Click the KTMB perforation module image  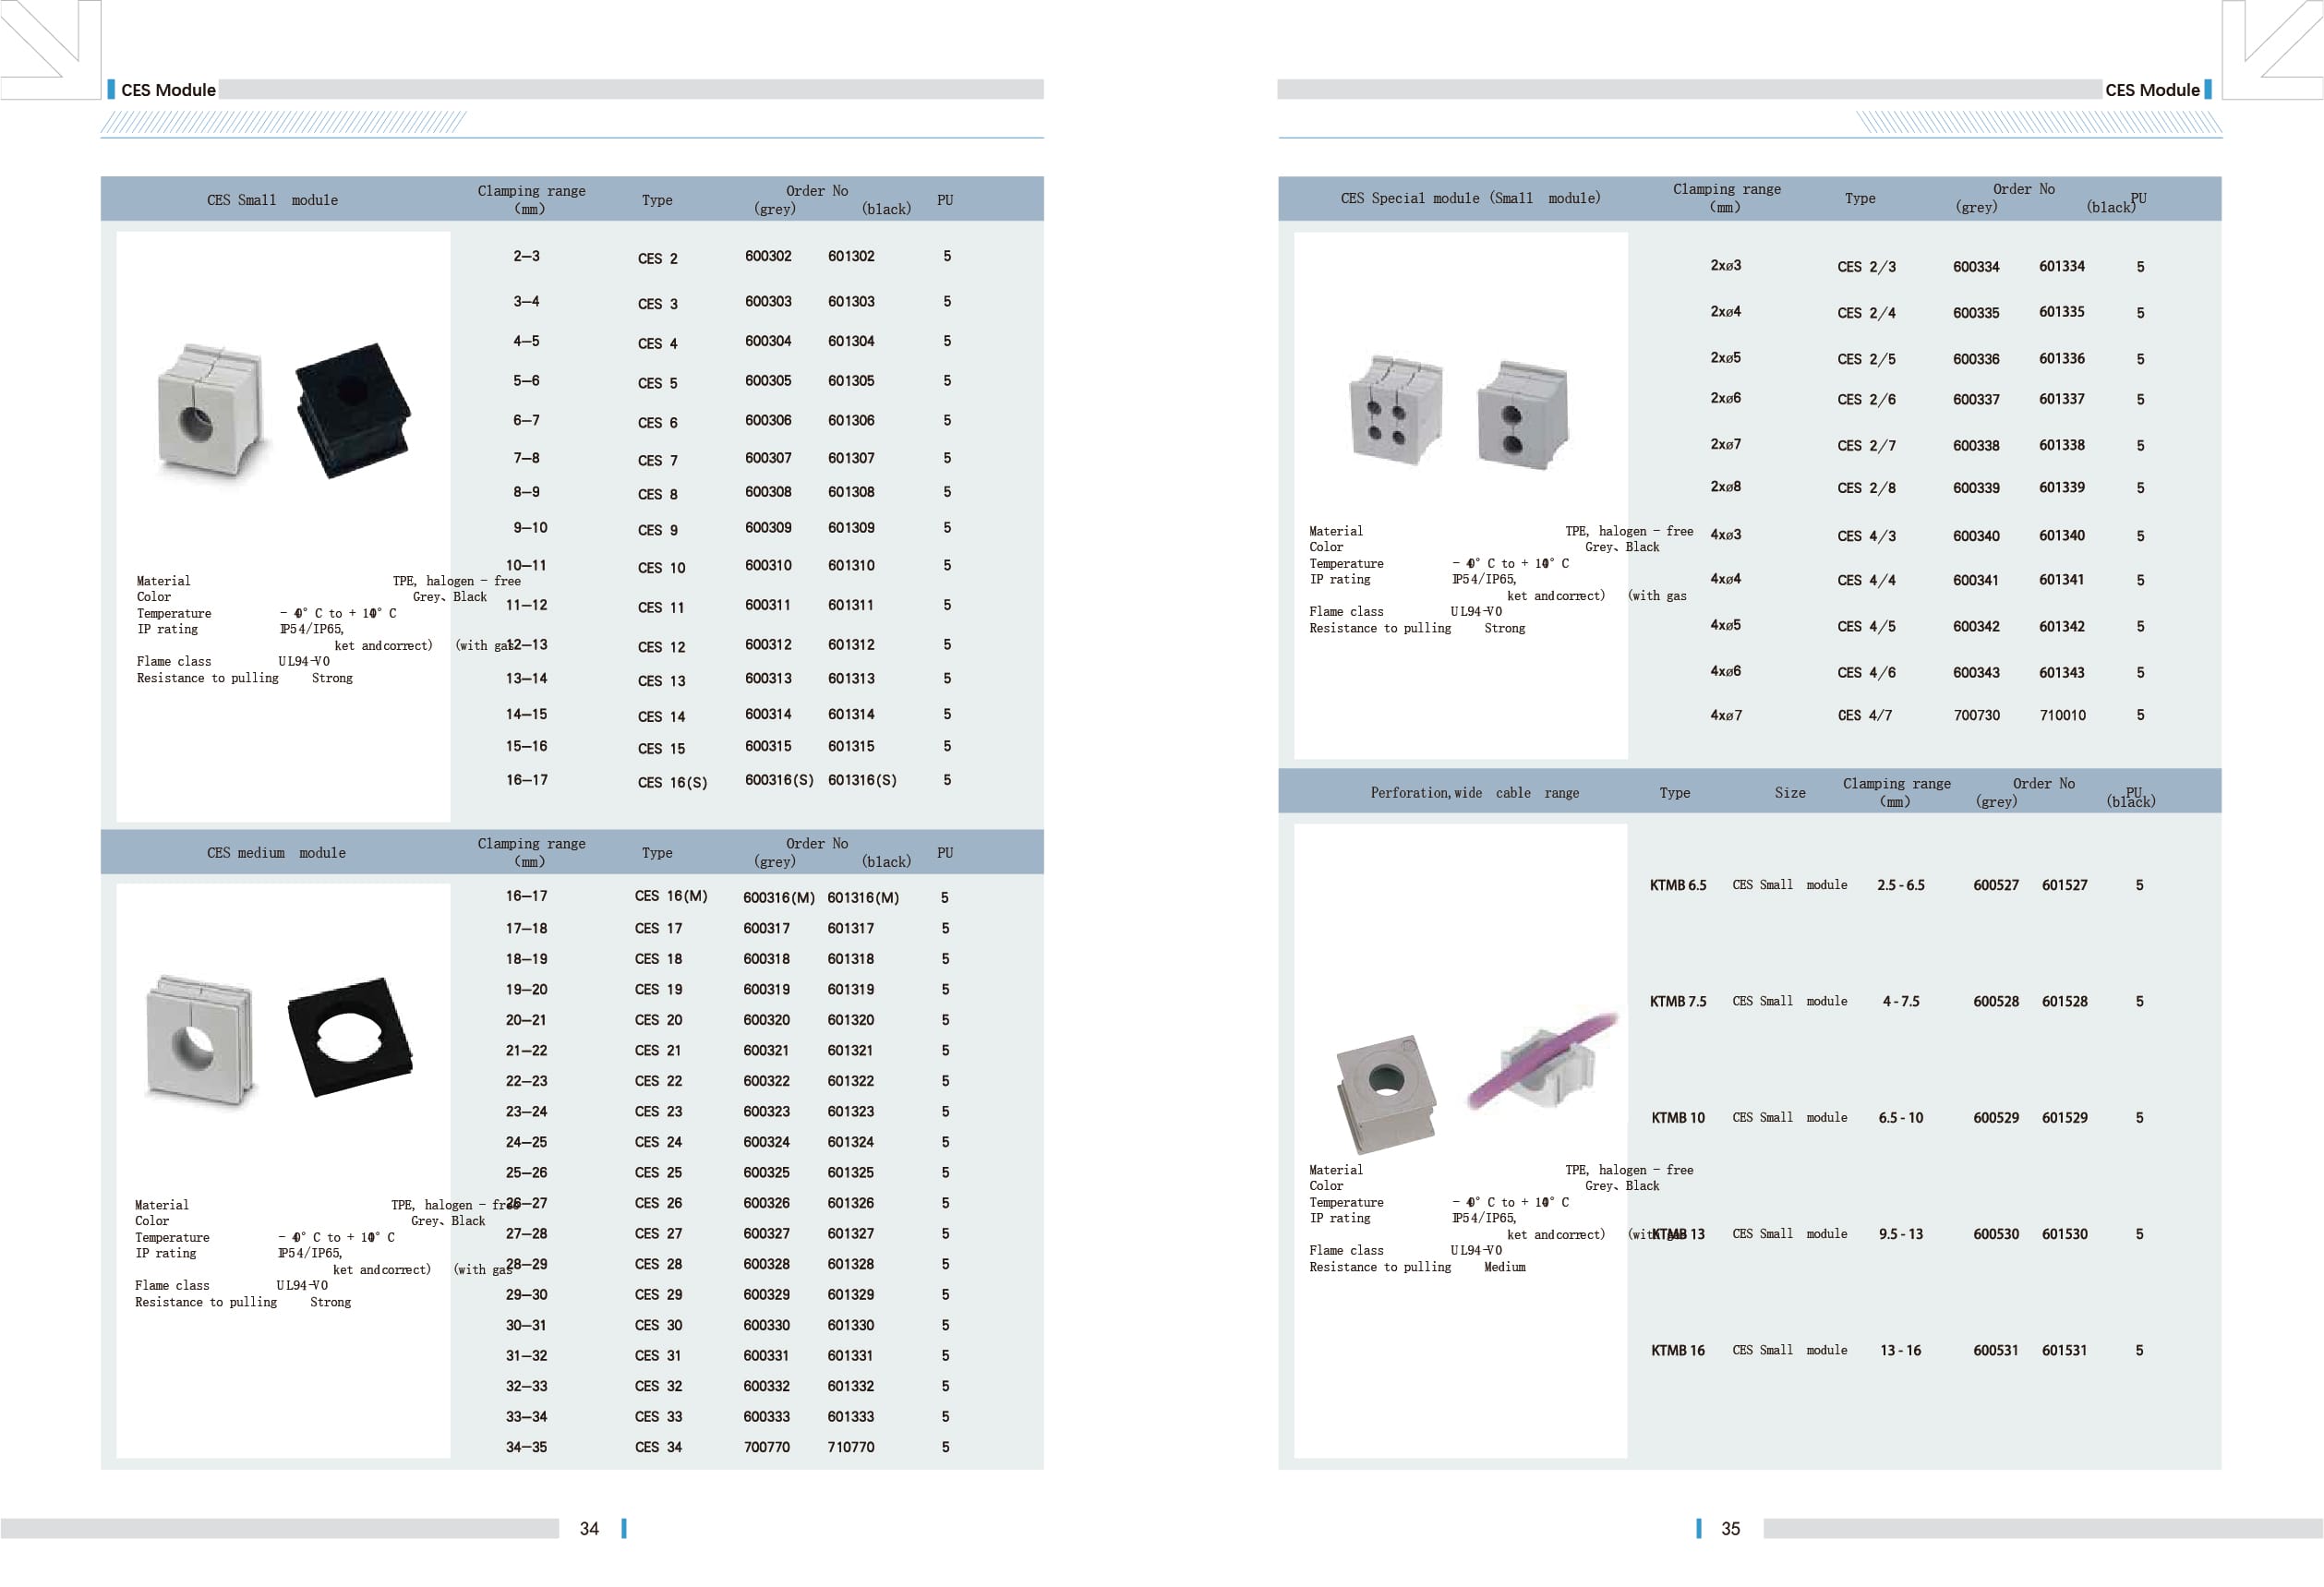[1387, 1093]
